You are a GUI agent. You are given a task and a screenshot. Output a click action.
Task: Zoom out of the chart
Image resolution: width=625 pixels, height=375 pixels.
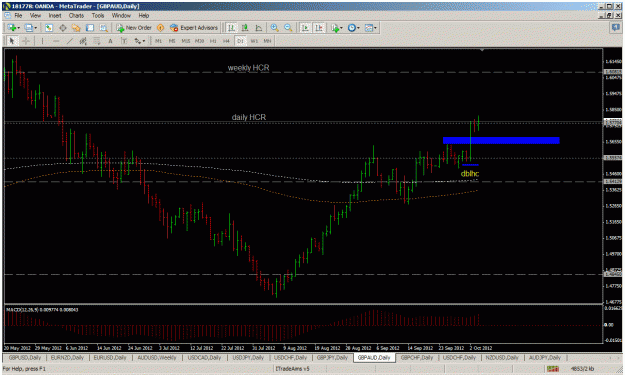click(x=288, y=27)
